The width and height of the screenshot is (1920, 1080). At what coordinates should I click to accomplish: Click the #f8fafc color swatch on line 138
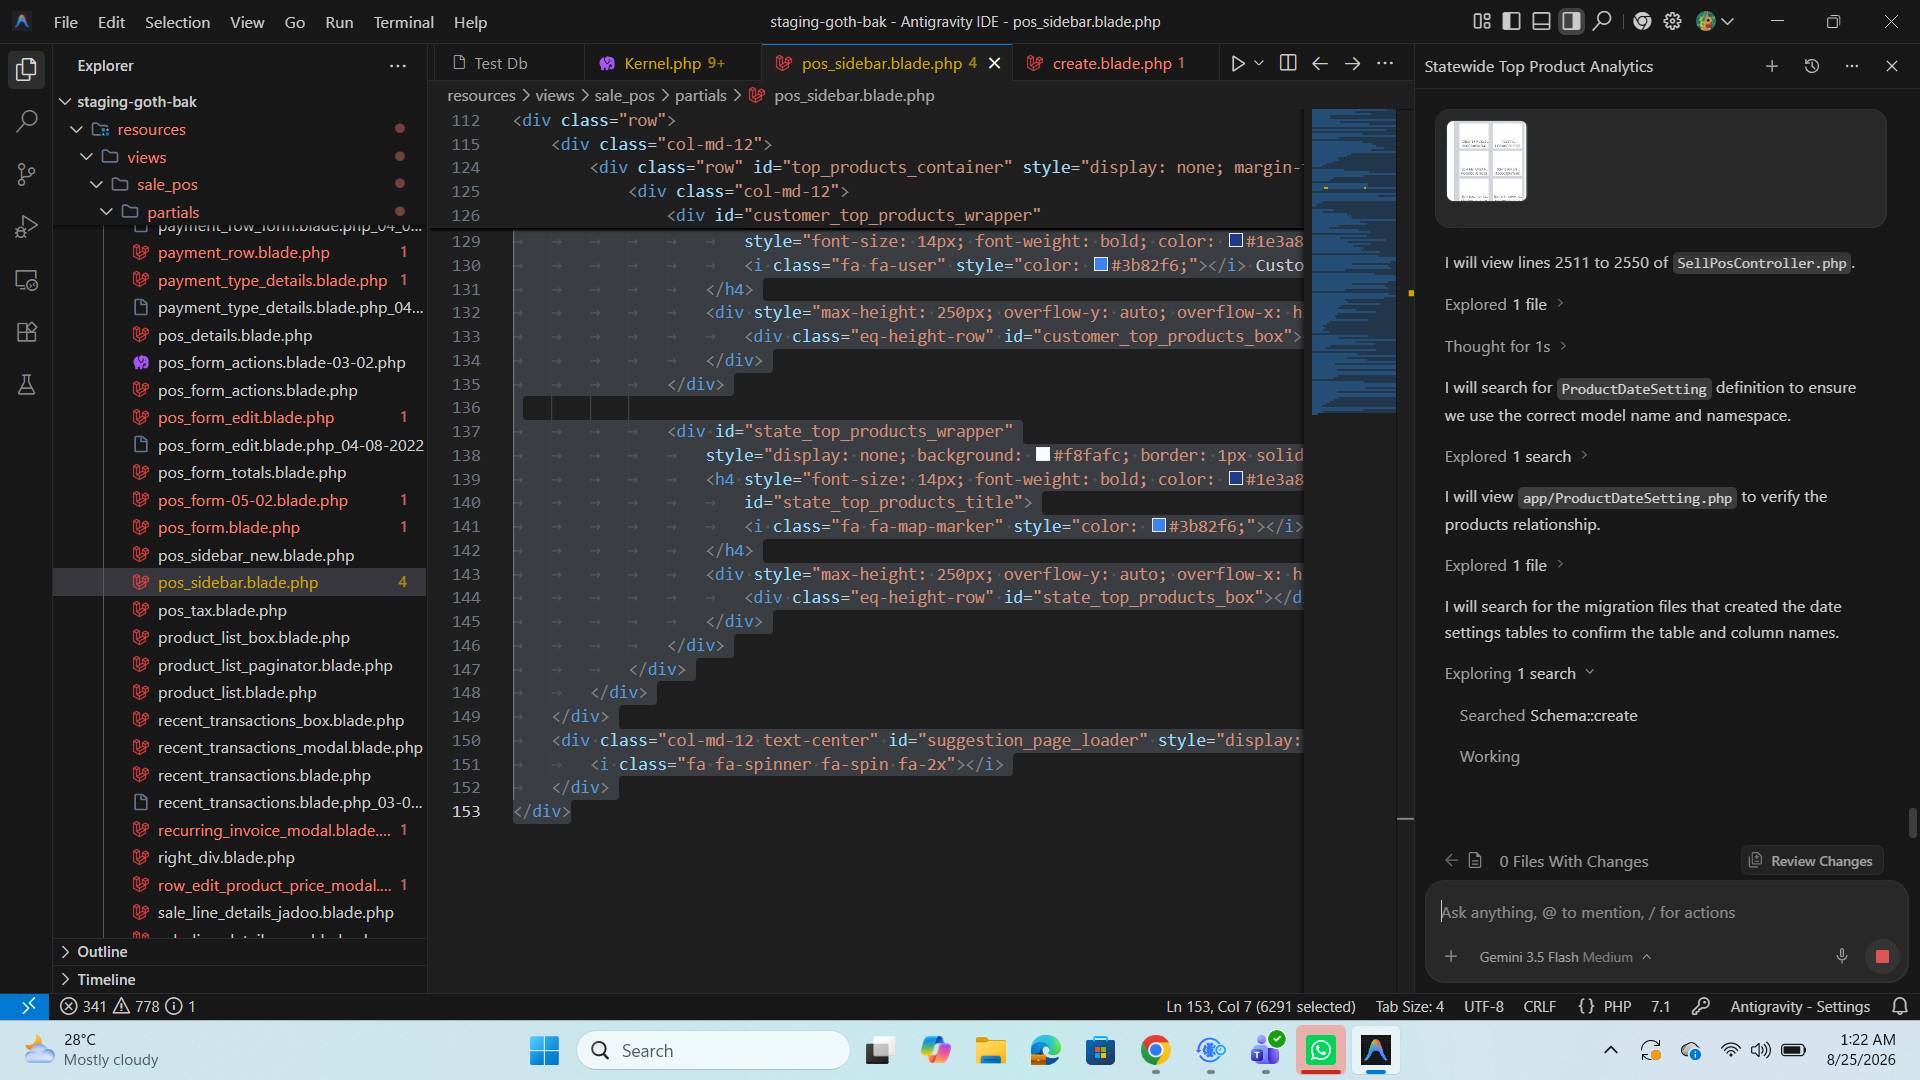(1043, 455)
